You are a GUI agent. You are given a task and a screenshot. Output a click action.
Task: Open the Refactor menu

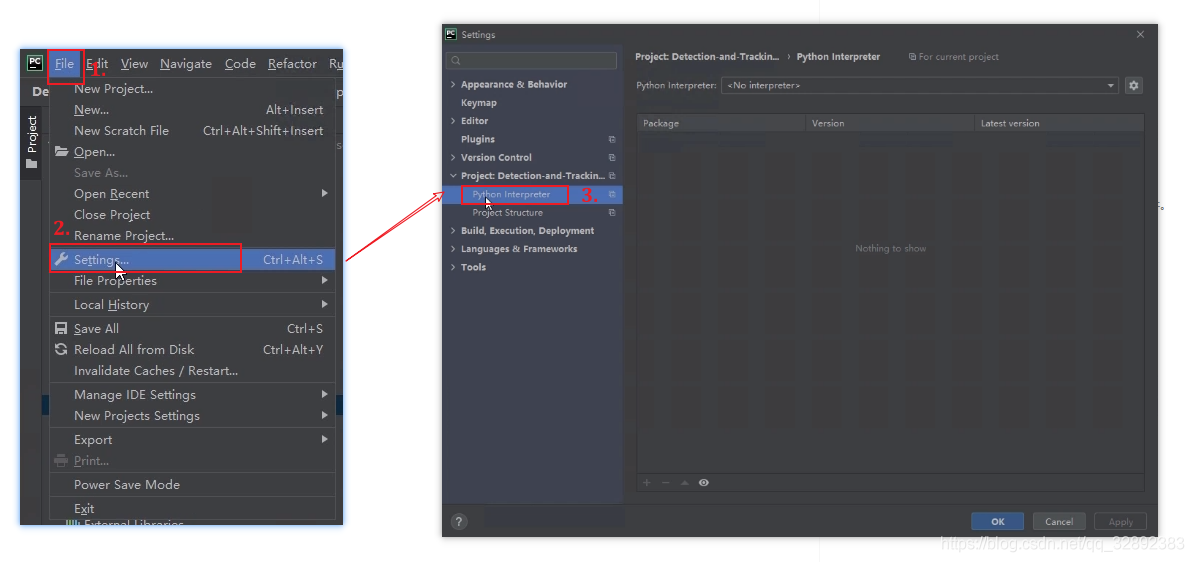point(292,64)
